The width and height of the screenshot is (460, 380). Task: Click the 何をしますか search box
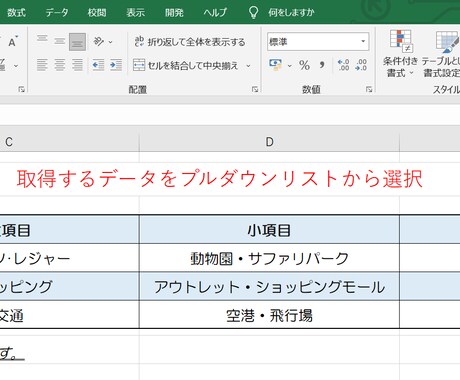(291, 13)
